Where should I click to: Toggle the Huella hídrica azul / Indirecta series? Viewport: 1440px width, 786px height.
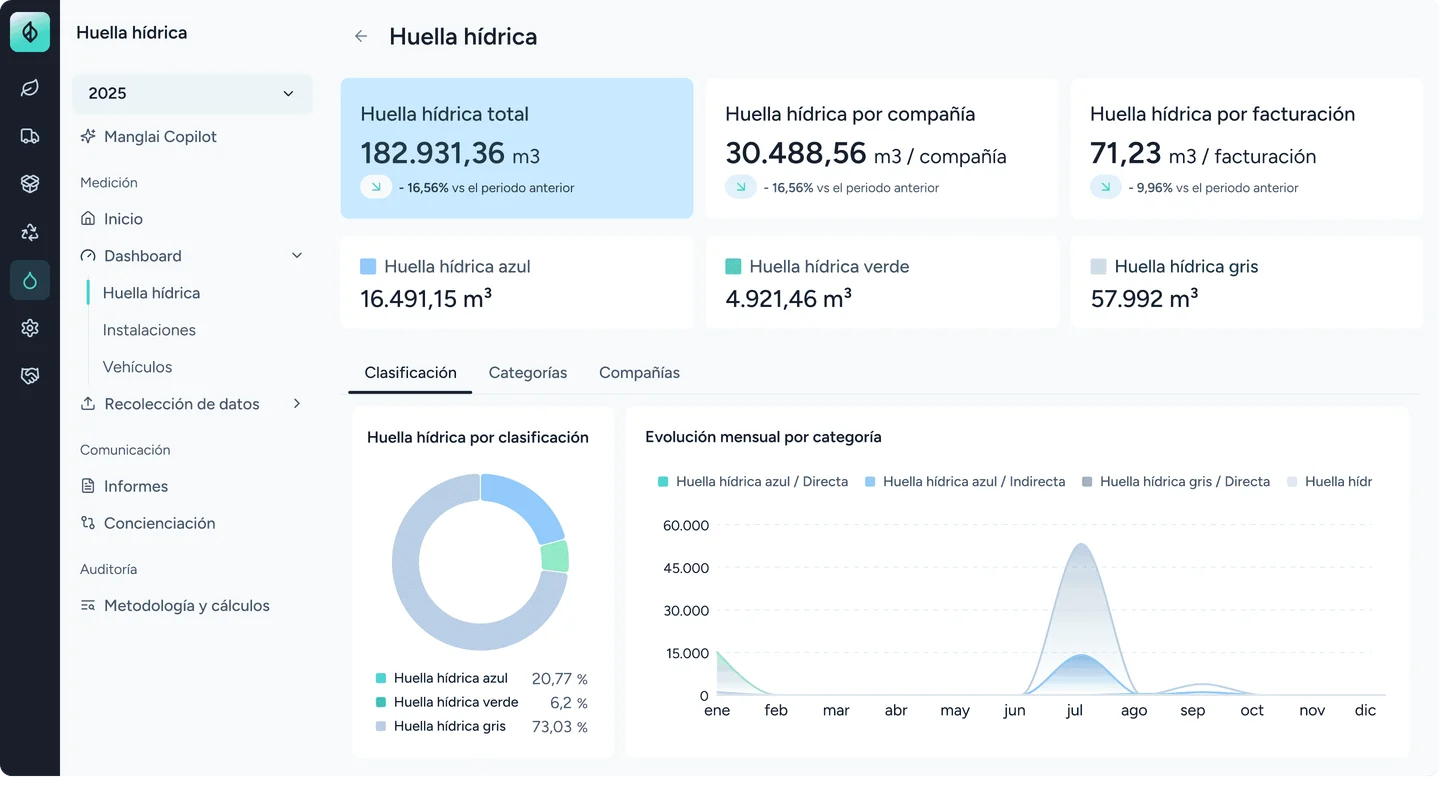(x=965, y=482)
